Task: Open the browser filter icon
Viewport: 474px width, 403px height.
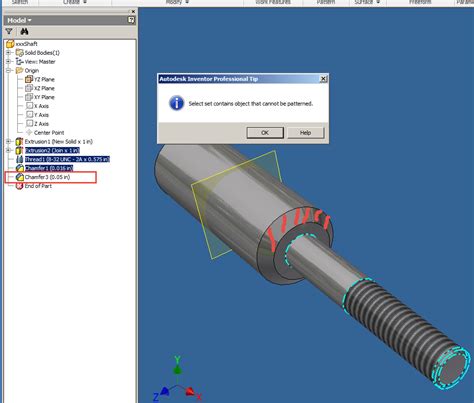Action: (9, 32)
